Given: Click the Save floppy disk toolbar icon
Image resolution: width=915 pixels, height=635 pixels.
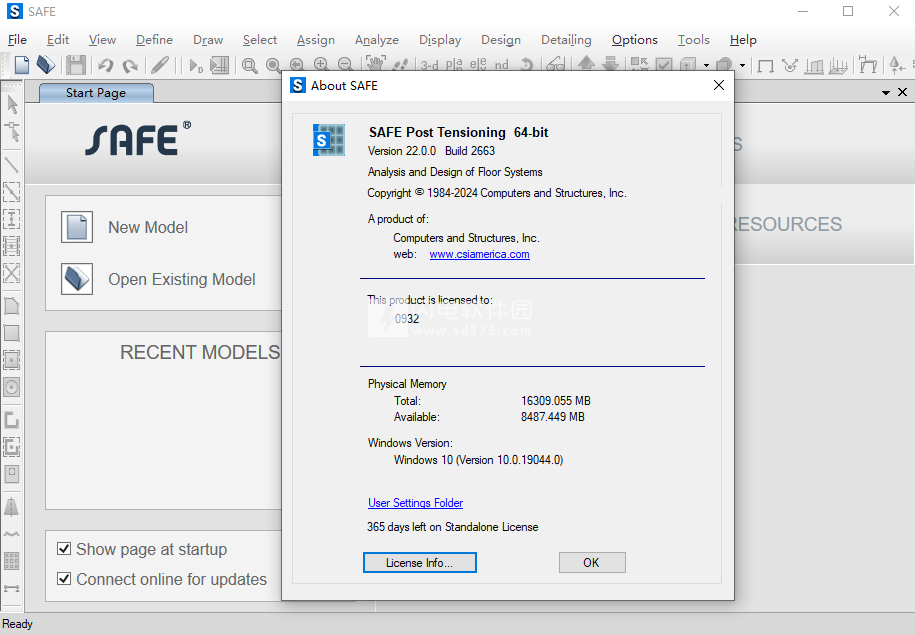Looking at the screenshot, I should (76, 64).
